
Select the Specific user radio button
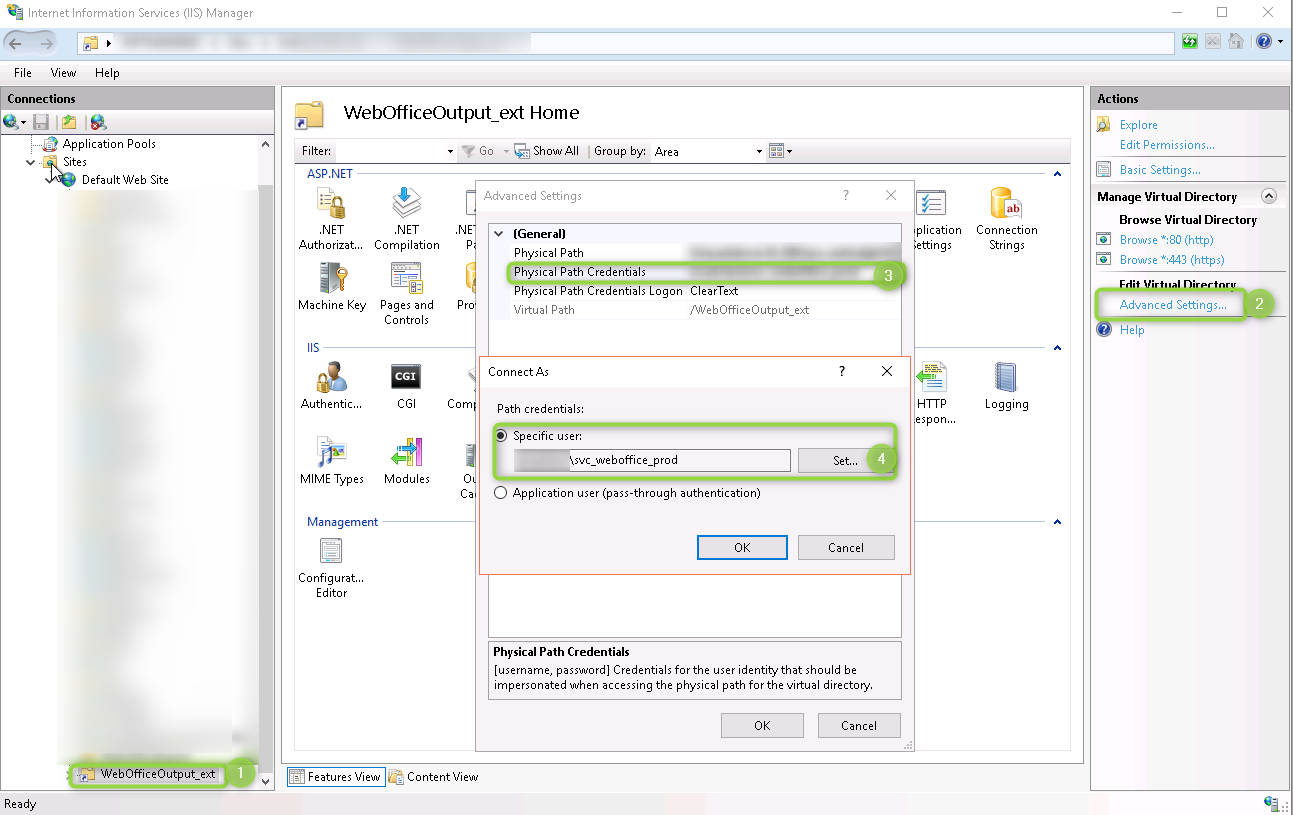499,435
